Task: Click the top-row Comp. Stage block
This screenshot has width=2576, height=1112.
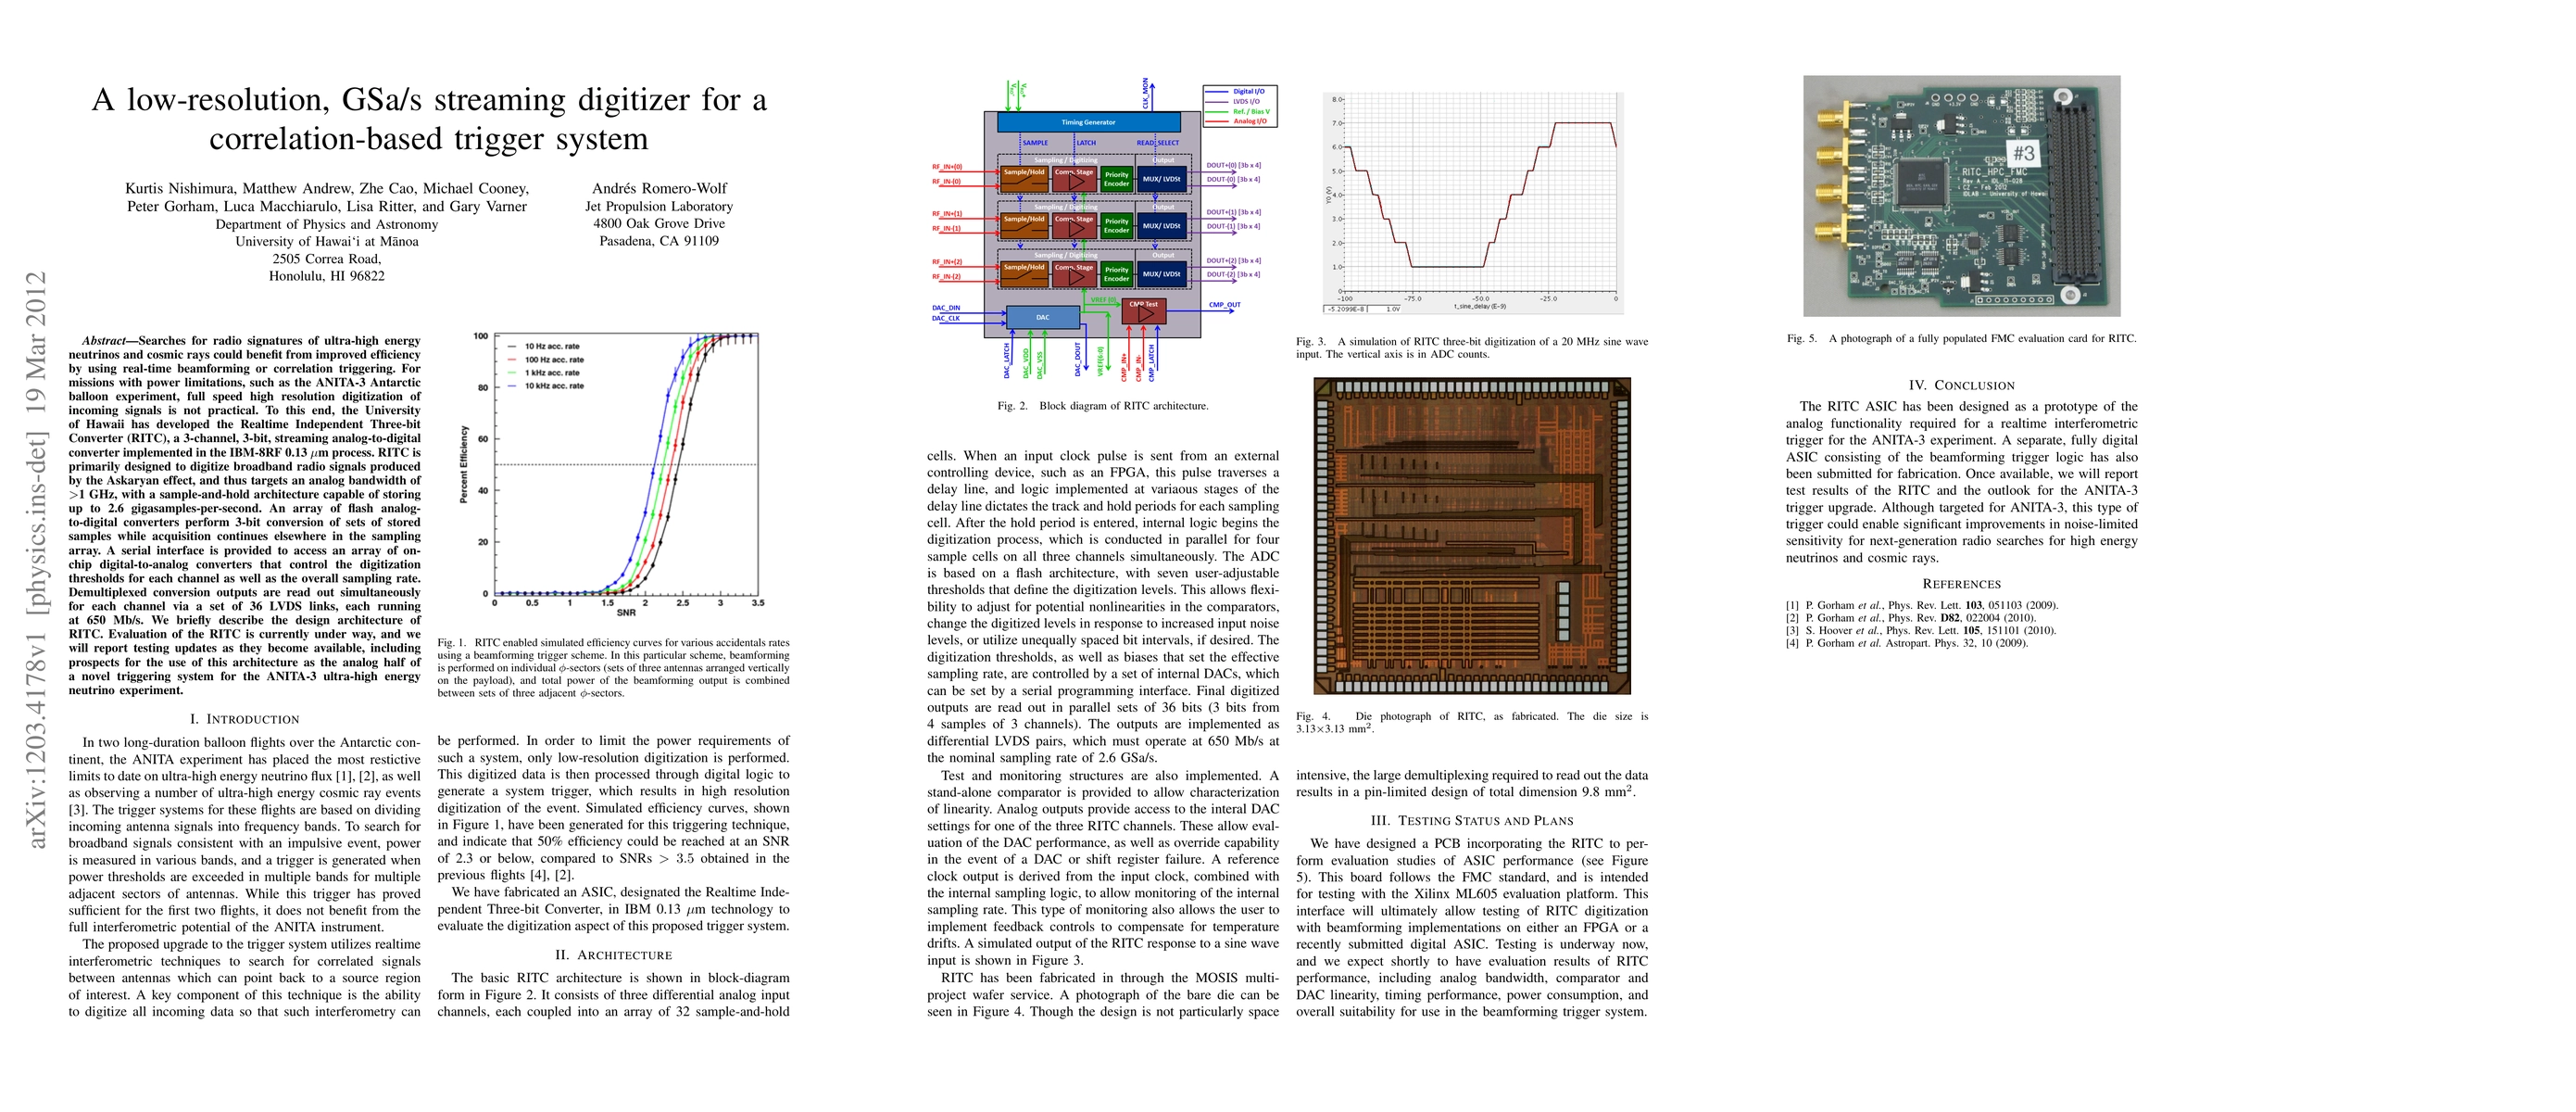Action: pyautogui.click(x=1074, y=179)
